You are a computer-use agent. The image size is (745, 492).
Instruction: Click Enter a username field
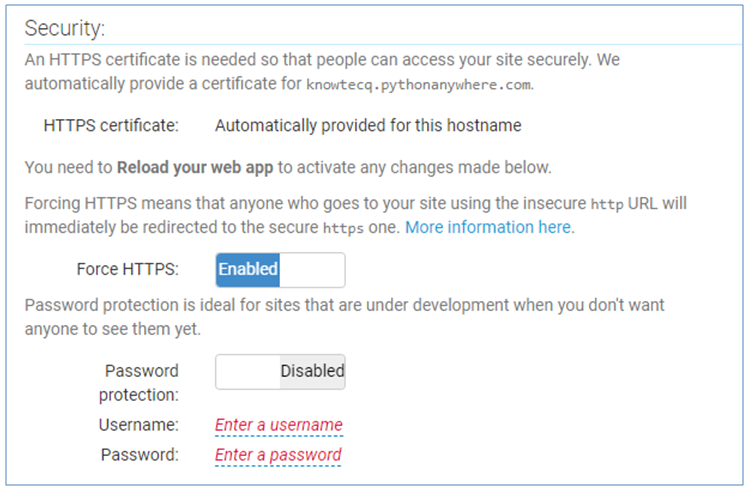pyautogui.click(x=278, y=425)
